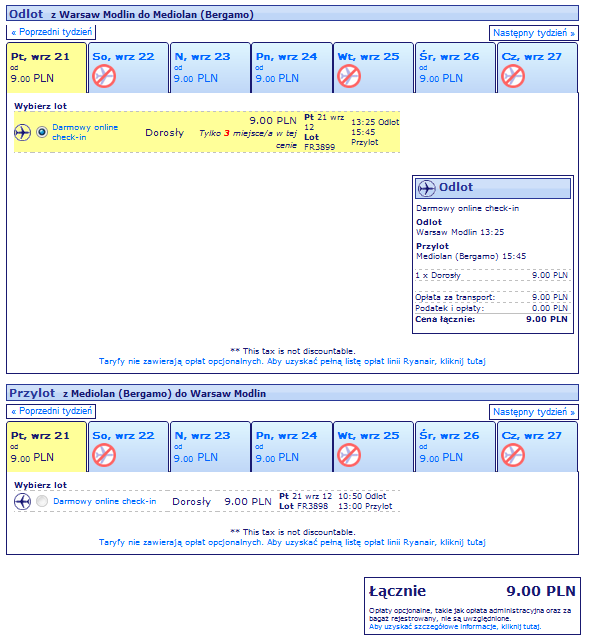
Task: Open Odlot tab Pt, wrz 21
Action: tap(47, 68)
